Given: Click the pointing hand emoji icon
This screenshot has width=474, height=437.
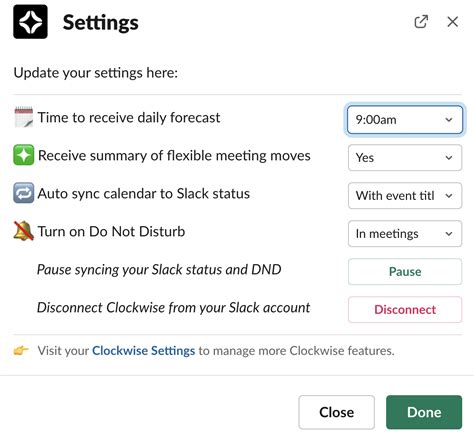Looking at the screenshot, I should click(x=21, y=350).
